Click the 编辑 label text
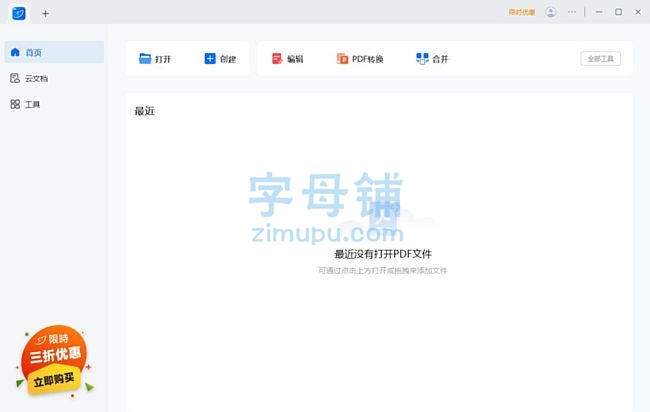This screenshot has width=650, height=412. (295, 59)
